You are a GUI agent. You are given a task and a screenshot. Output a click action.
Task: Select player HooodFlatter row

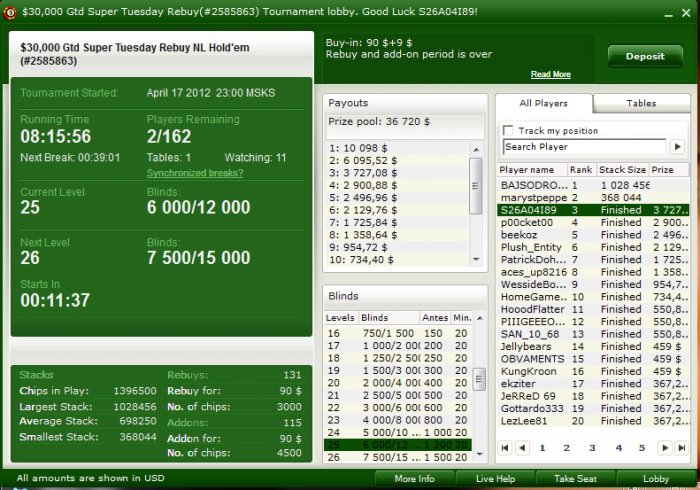coord(593,309)
